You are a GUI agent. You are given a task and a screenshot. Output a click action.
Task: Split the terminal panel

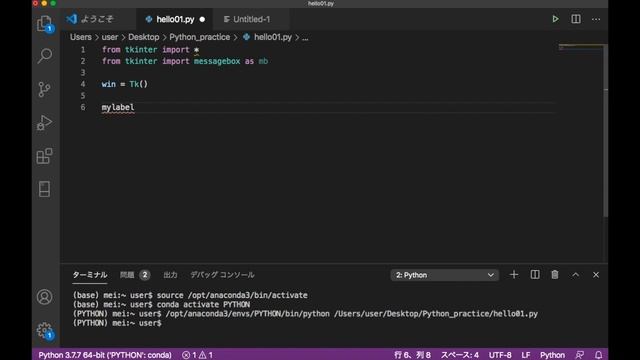(535, 275)
